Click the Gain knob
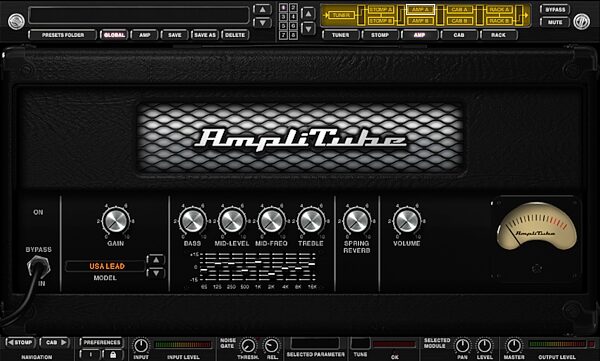This screenshot has width=600, height=361. [x=116, y=221]
